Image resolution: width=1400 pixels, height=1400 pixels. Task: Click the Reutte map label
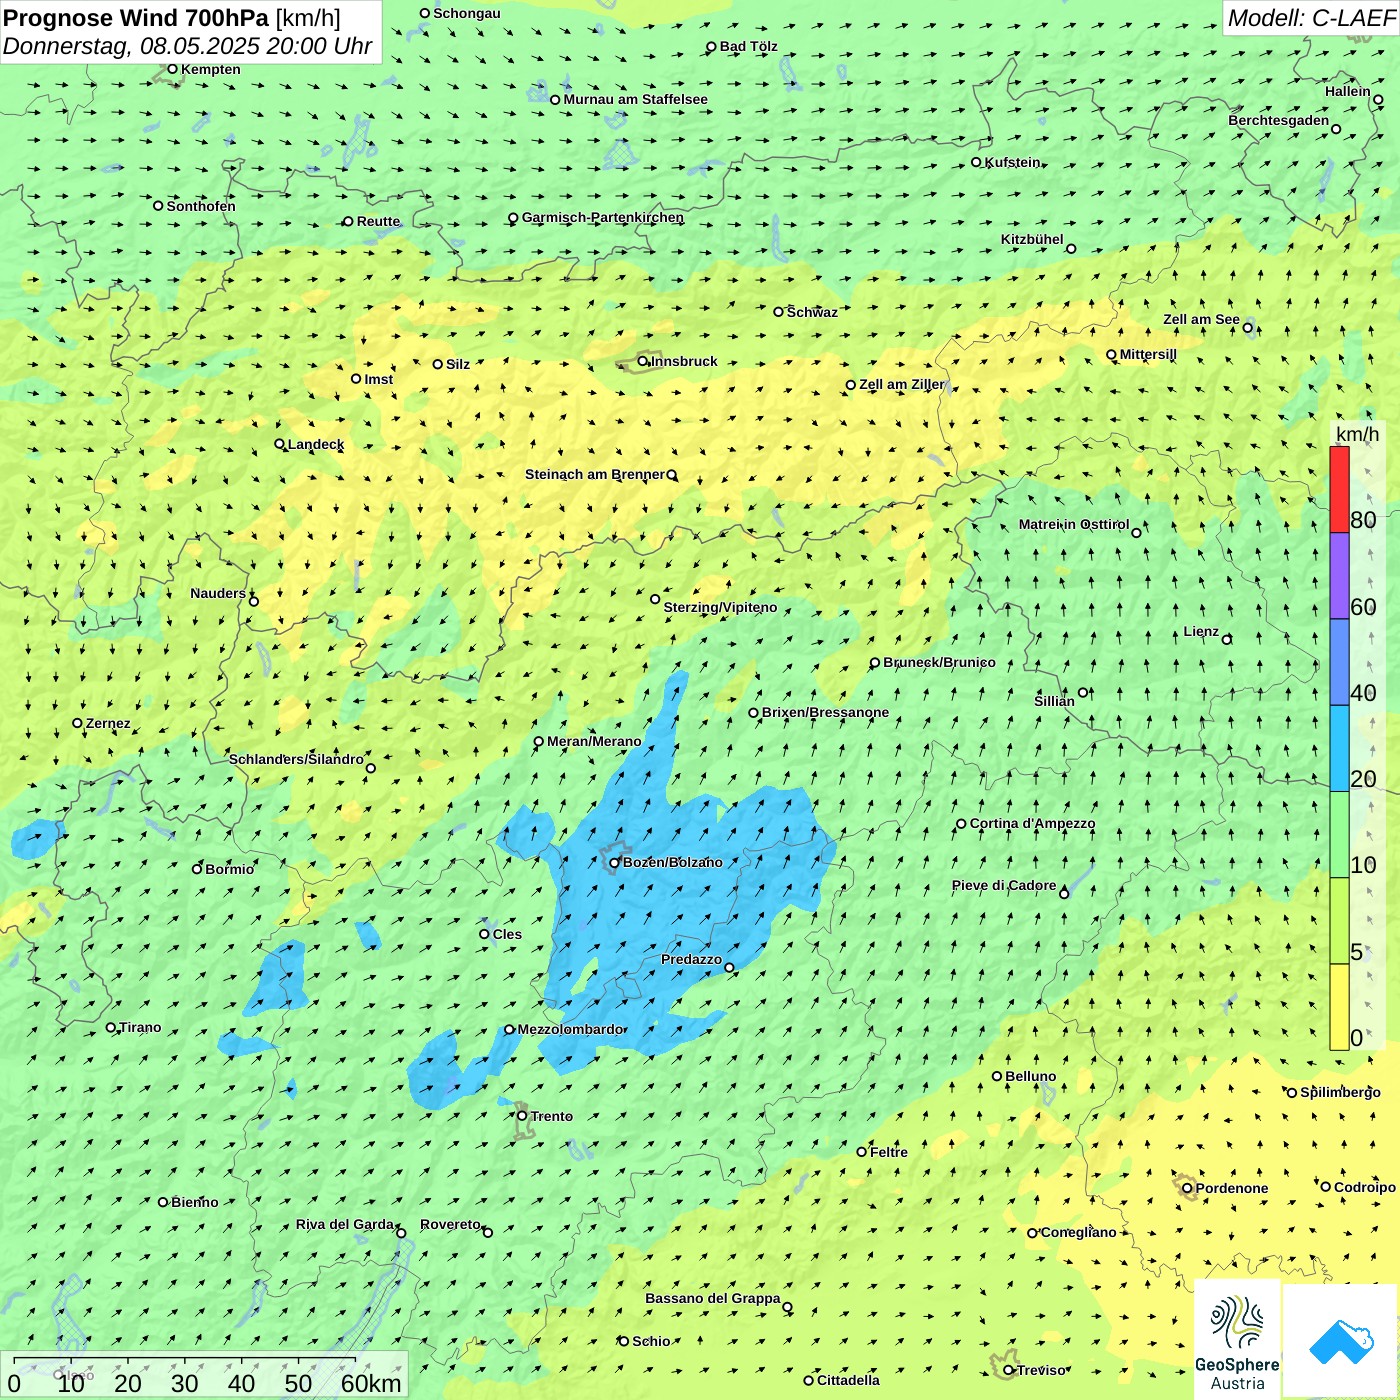[378, 221]
